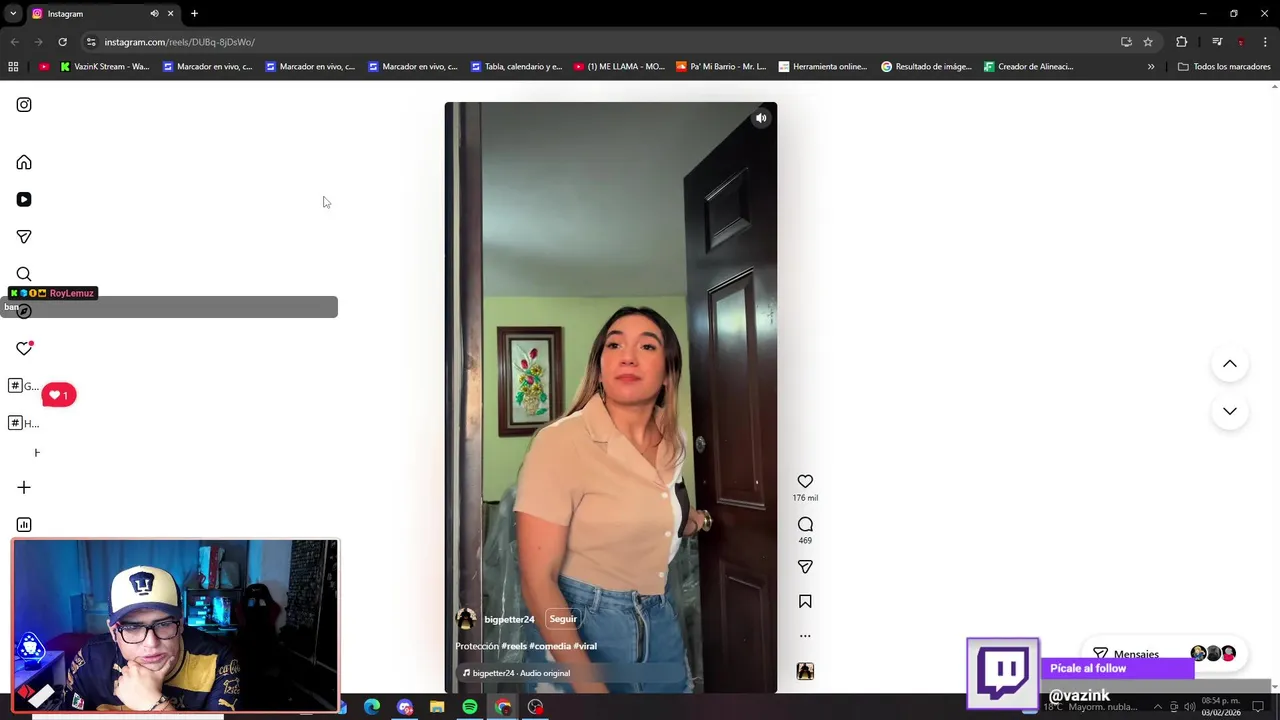Image resolution: width=1280 pixels, height=720 pixels.
Task: Reload the page in Chrome
Action: click(62, 42)
